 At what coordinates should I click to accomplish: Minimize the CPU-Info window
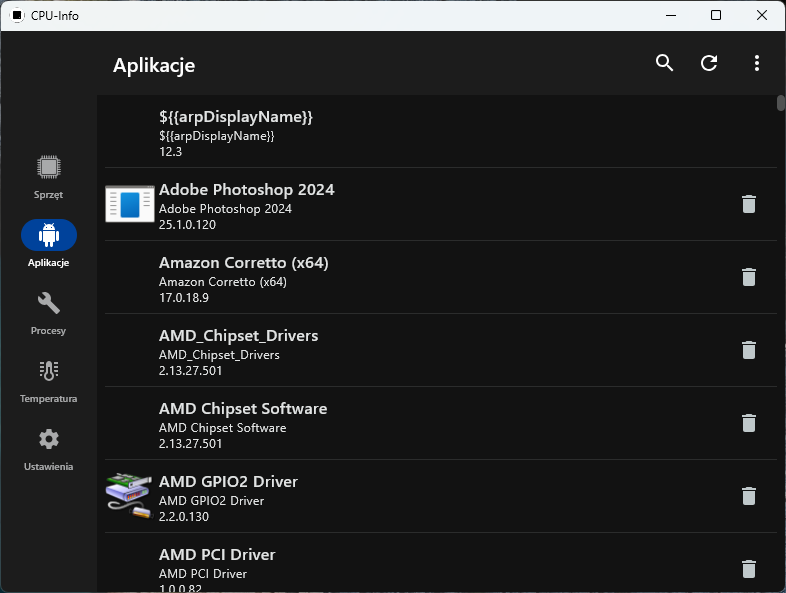671,16
